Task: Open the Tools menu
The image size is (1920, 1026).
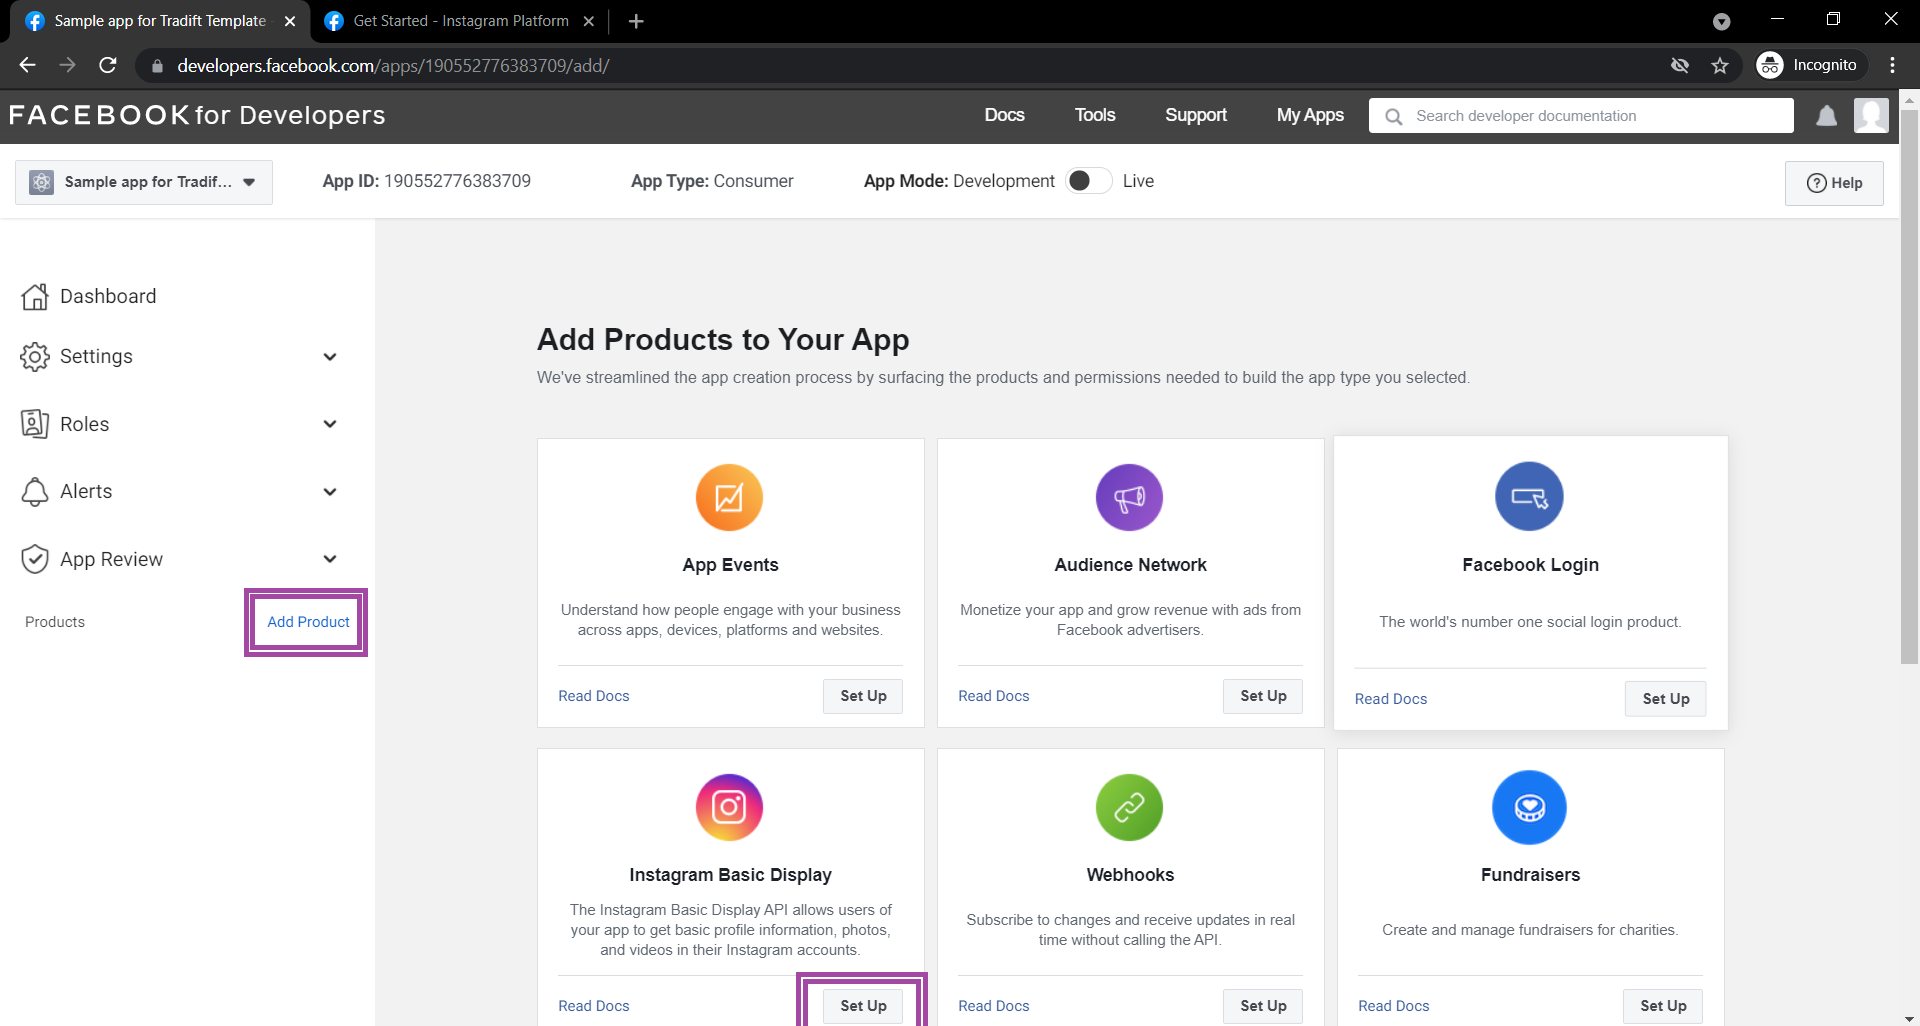Action: [x=1095, y=115]
